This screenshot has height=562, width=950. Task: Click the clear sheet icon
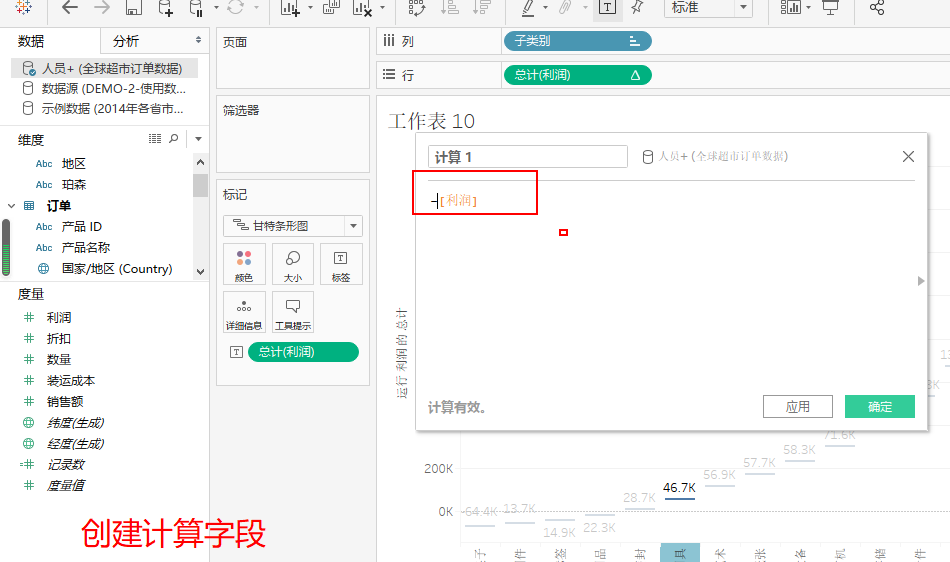pos(362,8)
